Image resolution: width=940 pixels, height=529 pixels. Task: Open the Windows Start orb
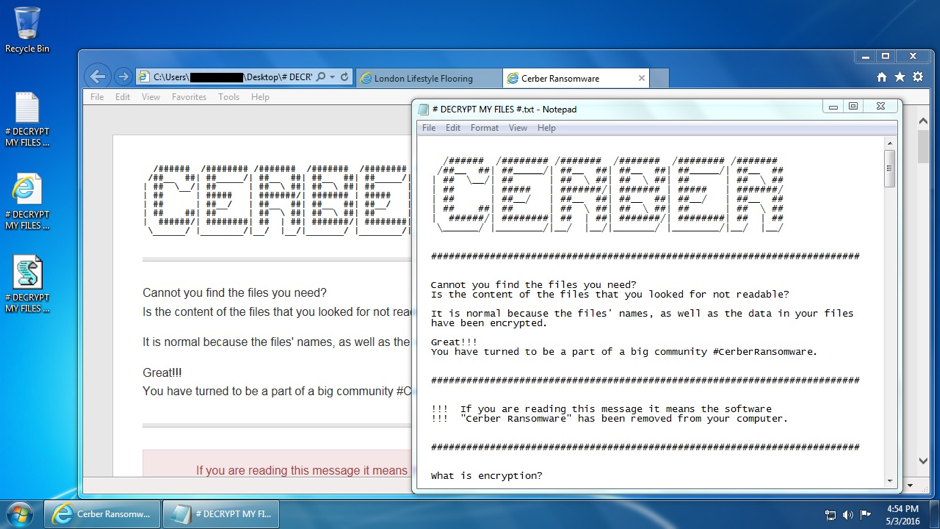[x=19, y=515]
